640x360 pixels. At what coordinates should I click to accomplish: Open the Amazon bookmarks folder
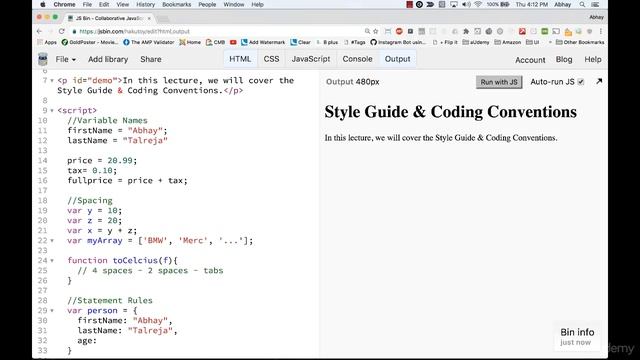[x=507, y=42]
